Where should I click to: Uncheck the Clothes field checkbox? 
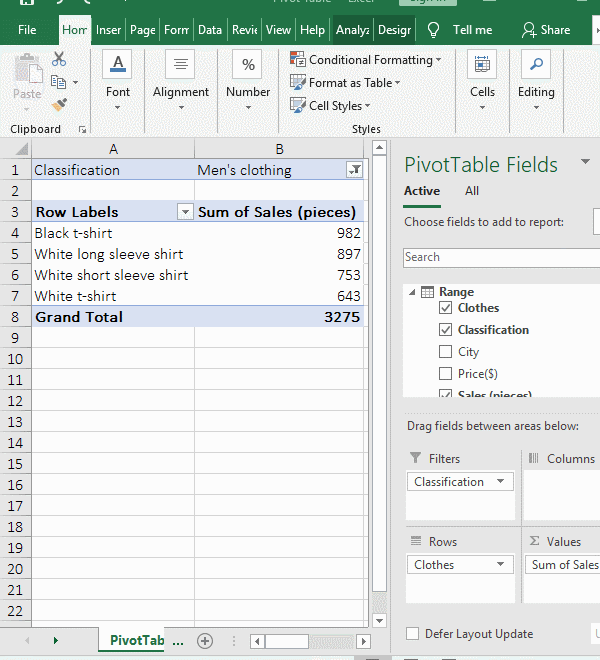pyautogui.click(x=445, y=308)
